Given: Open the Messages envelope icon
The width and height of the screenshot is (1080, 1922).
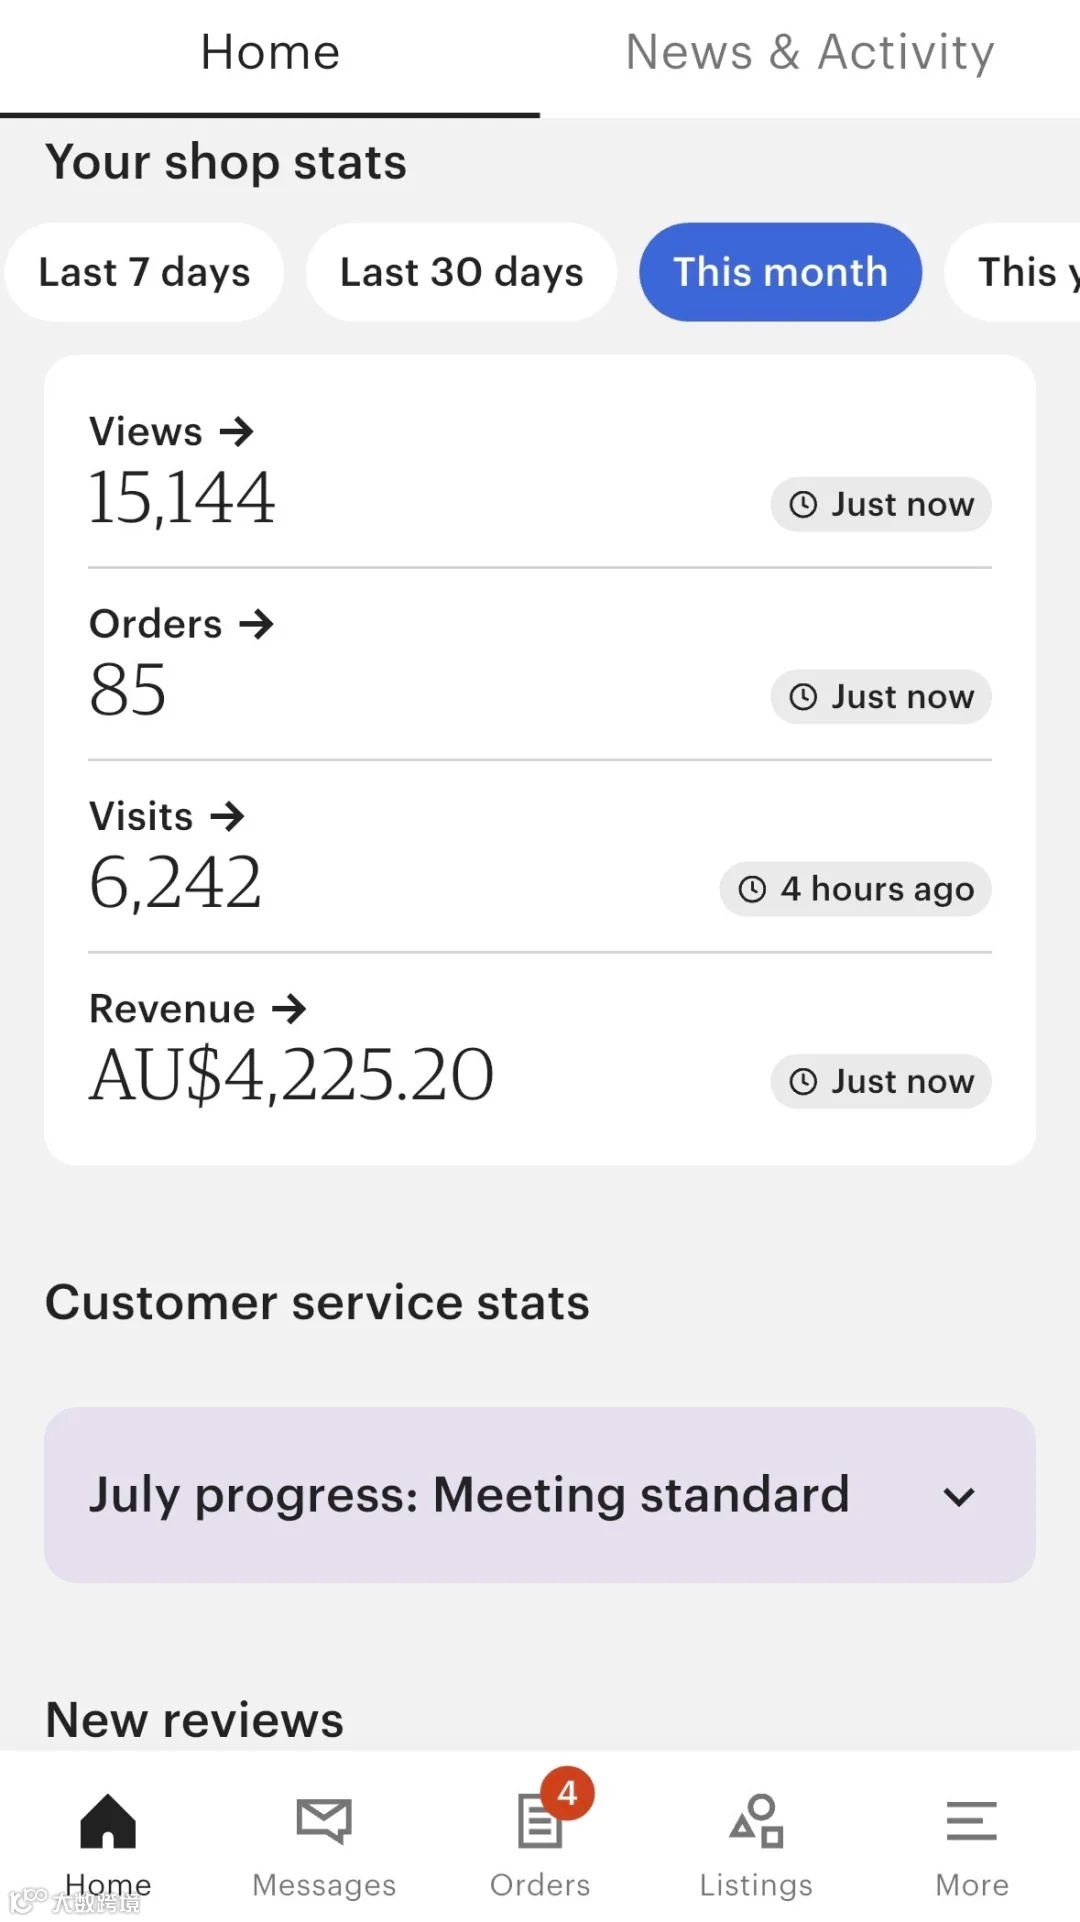Looking at the screenshot, I should click(x=324, y=1820).
